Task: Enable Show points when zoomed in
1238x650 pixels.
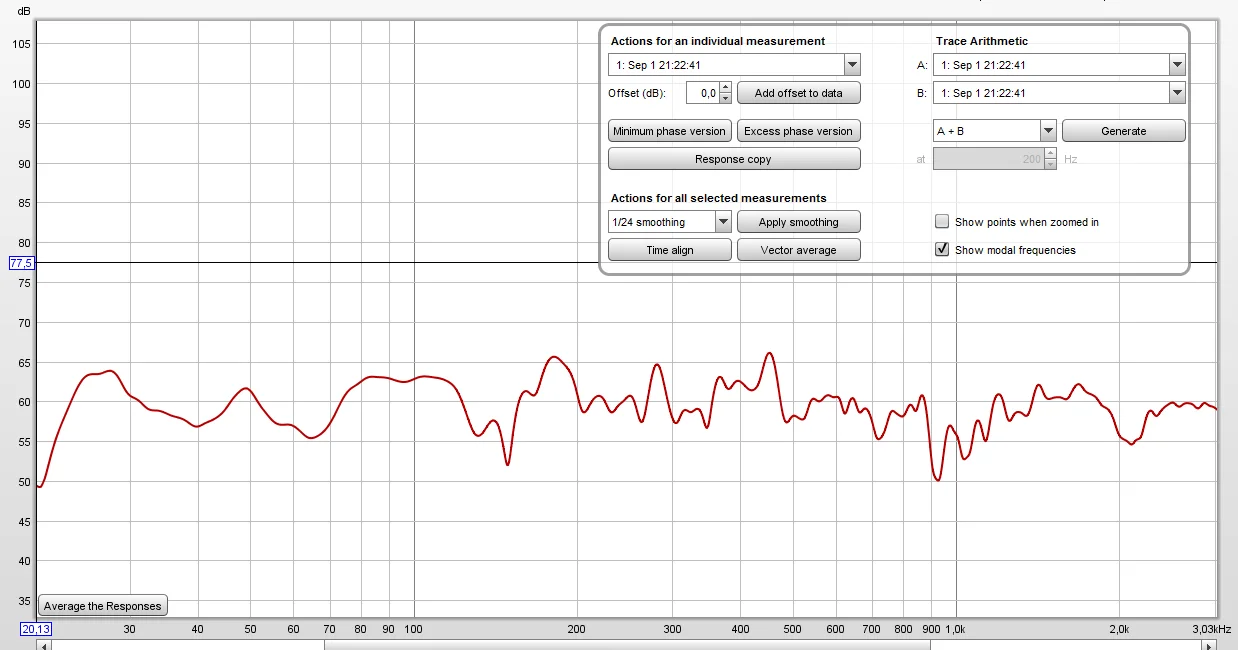Action: [942, 222]
